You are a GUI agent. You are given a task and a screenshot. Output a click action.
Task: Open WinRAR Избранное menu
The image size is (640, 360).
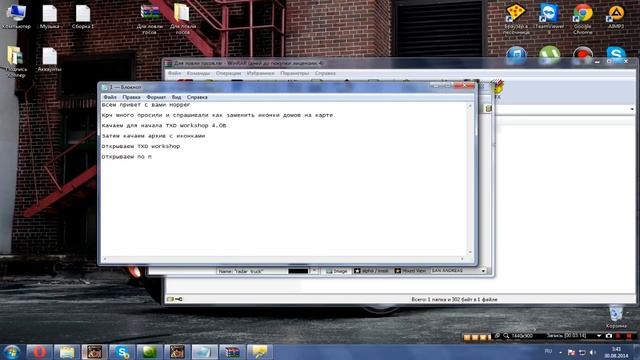[260, 73]
